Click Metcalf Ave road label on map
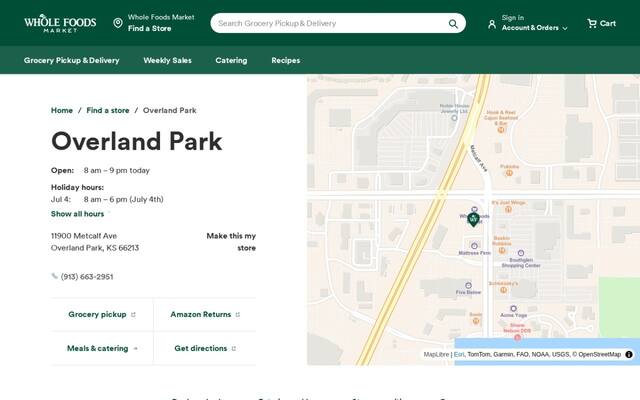 pyautogui.click(x=478, y=158)
